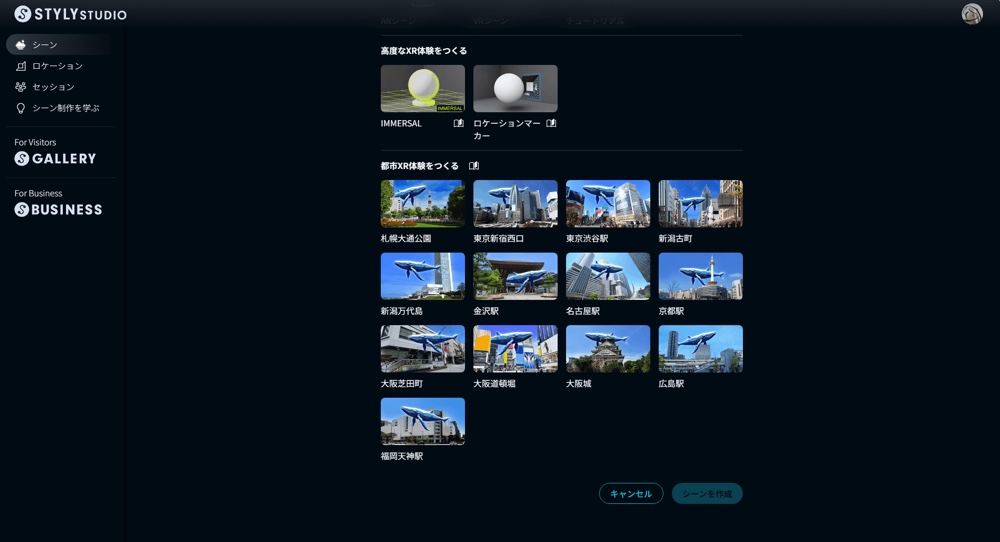Screen dimensions: 1000x542
Task: Open help link icon beside 都市XR体験をつくる
Action: [x=474, y=166]
